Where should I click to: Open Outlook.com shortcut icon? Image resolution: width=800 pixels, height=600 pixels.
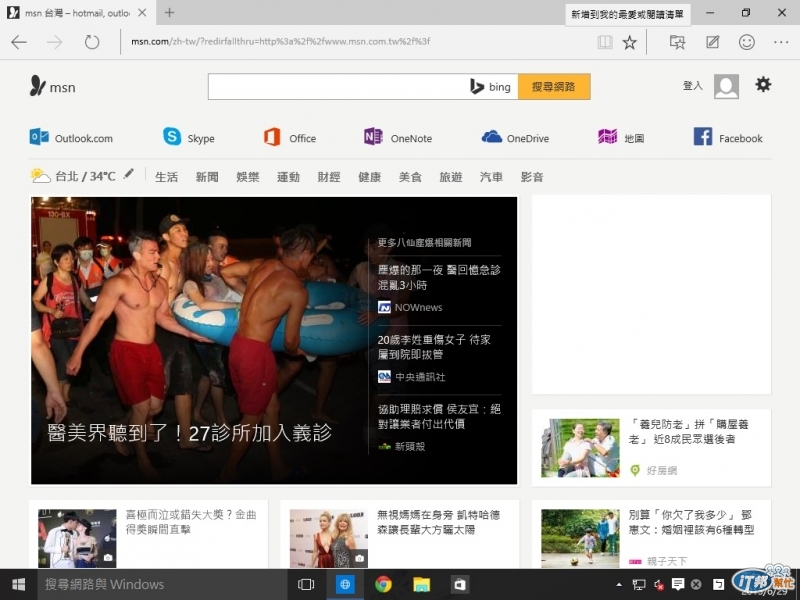click(71, 138)
